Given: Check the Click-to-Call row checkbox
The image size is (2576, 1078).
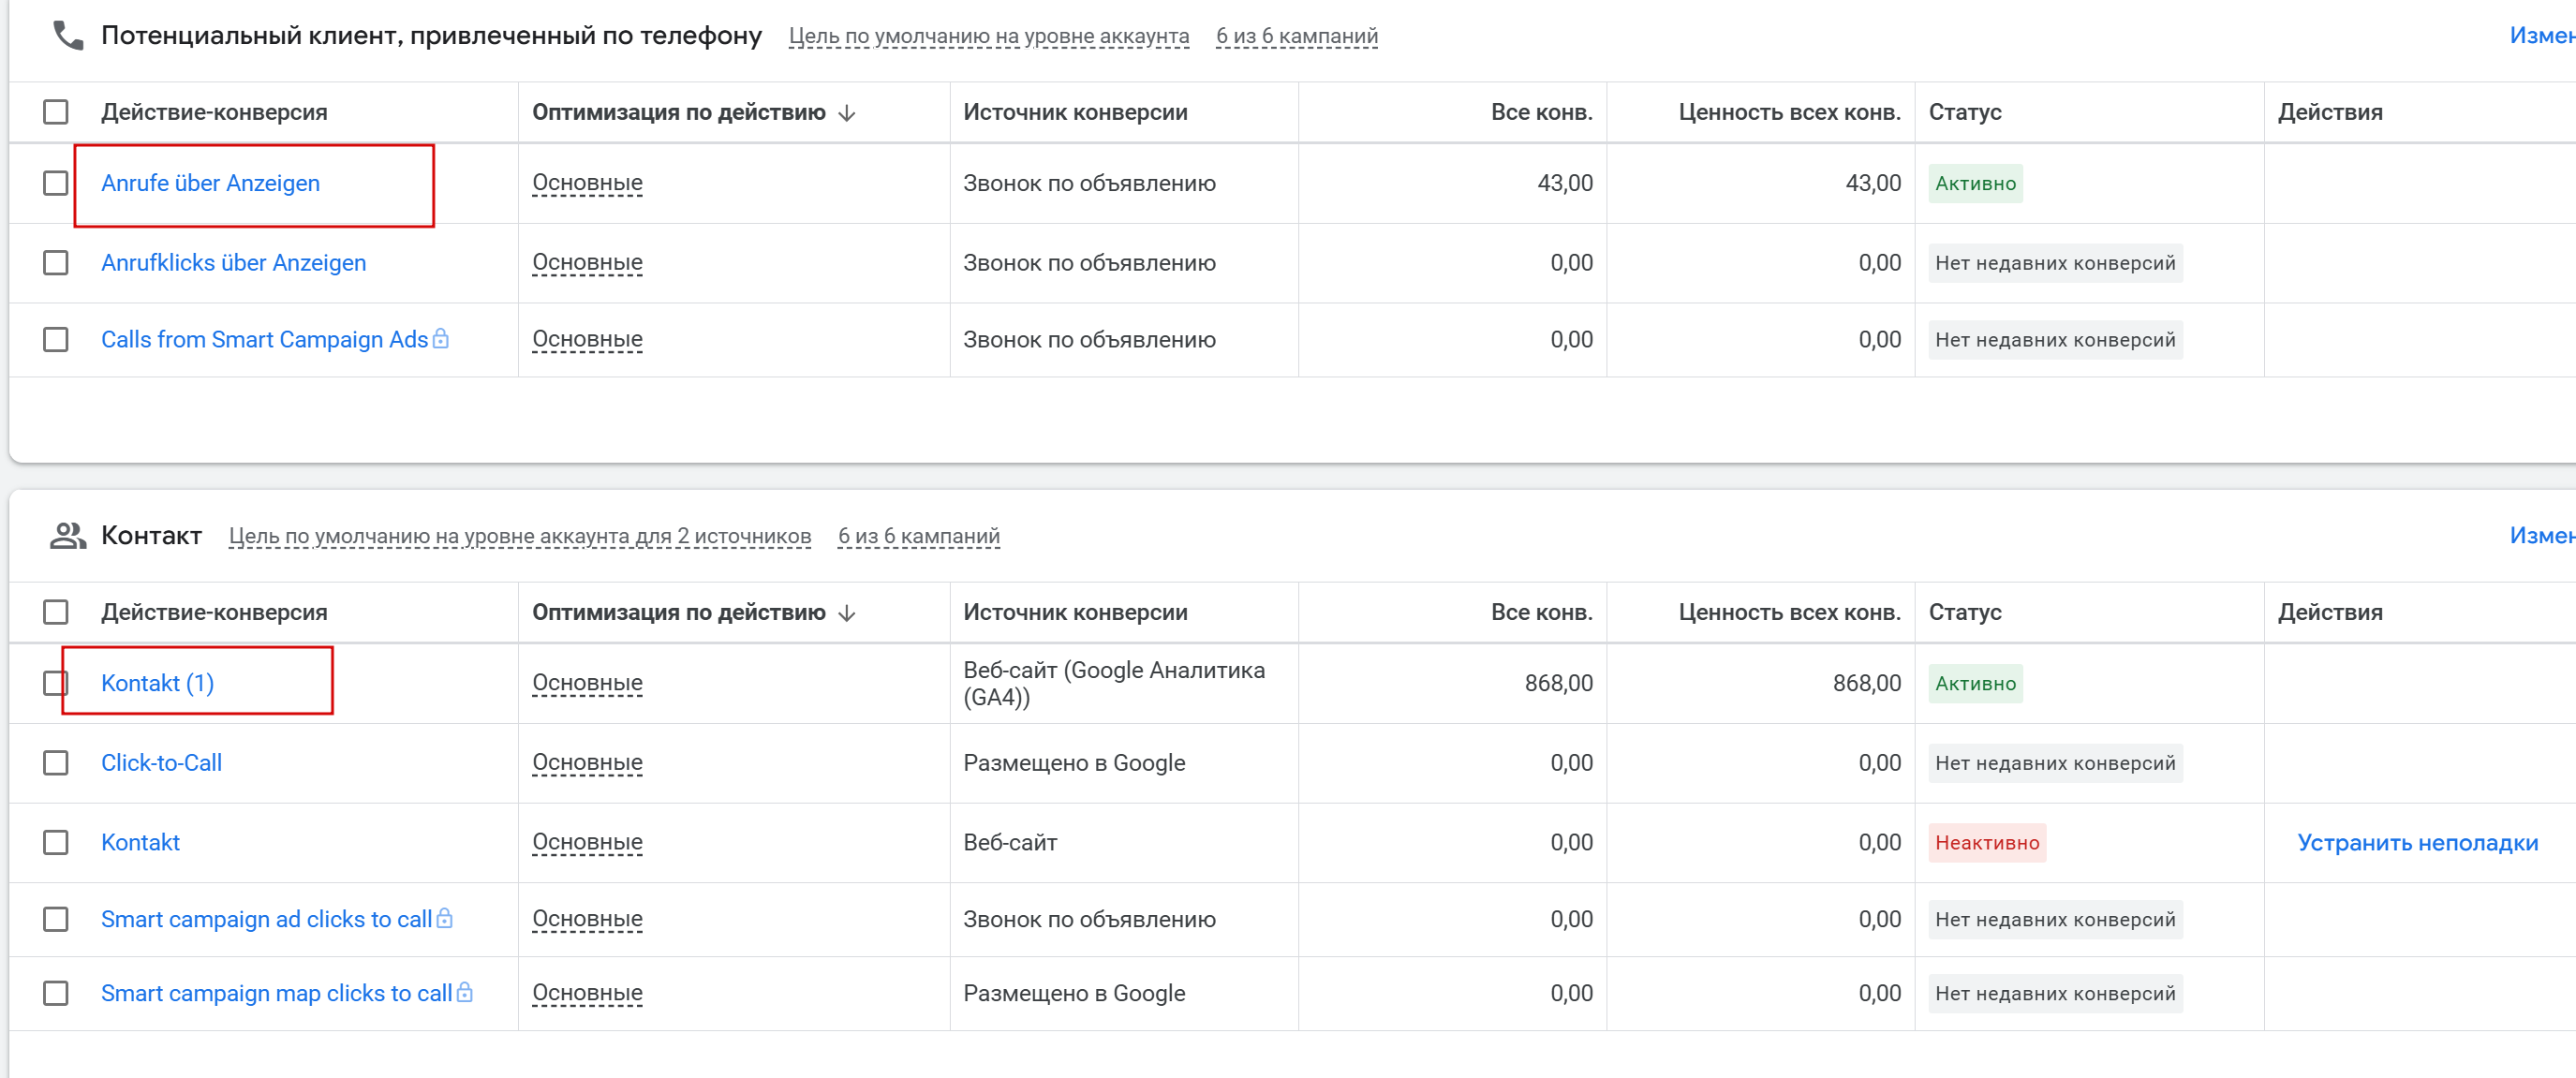Looking at the screenshot, I should [x=56, y=763].
